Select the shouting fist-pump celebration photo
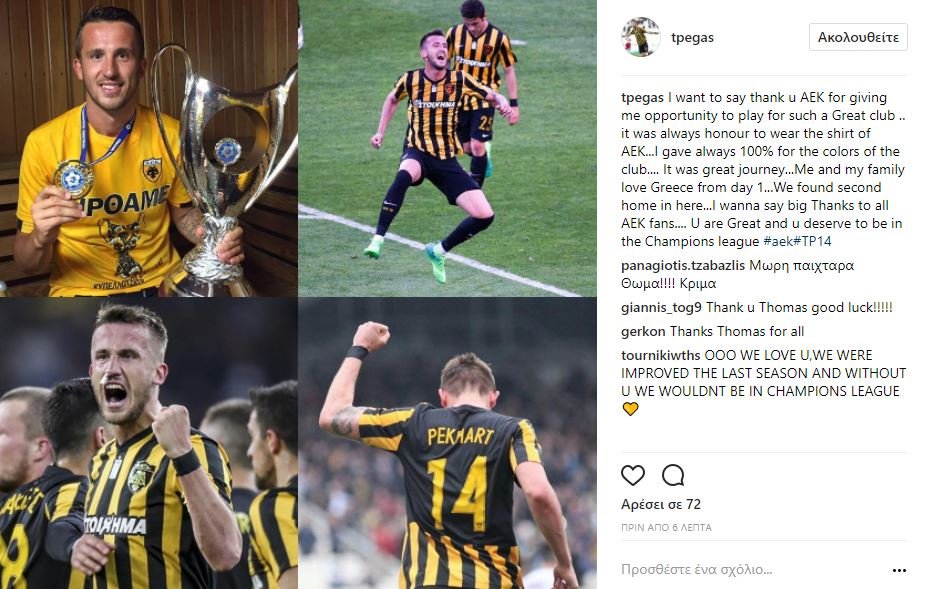This screenshot has width=932, height=589. [x=149, y=443]
